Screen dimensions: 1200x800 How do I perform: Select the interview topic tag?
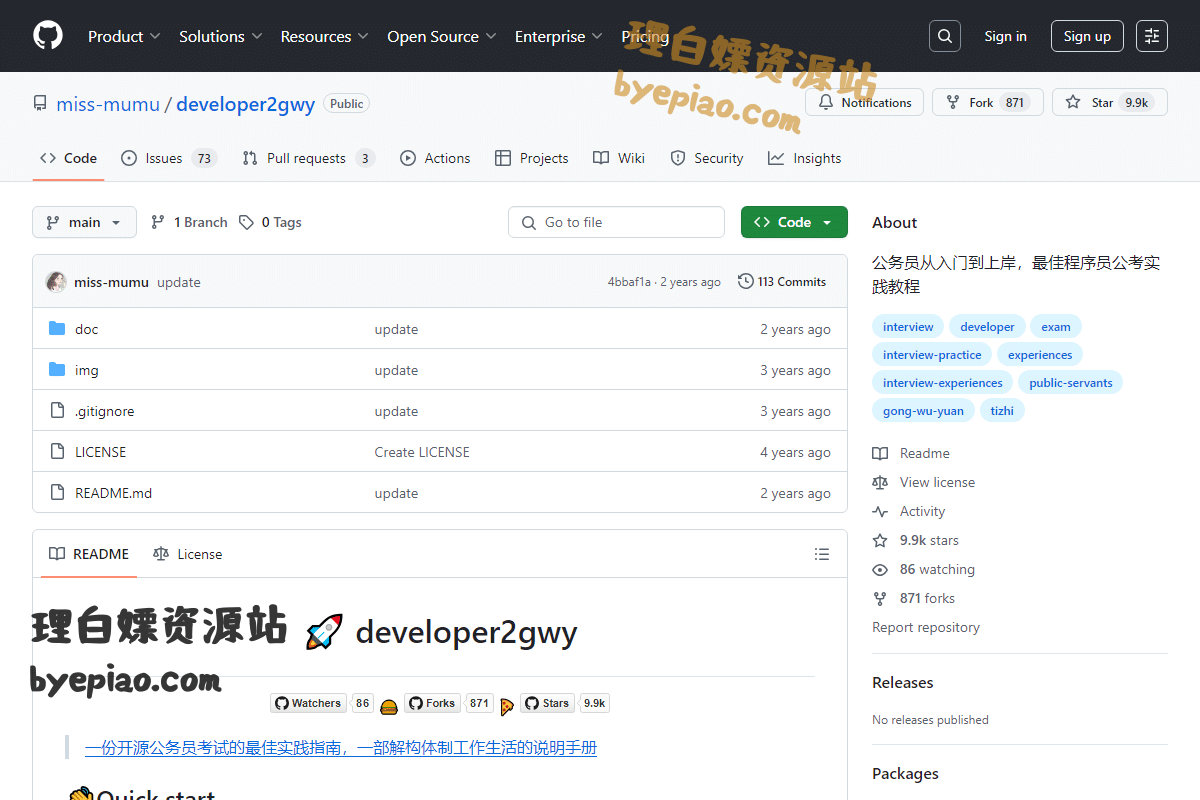pyautogui.click(x=908, y=327)
